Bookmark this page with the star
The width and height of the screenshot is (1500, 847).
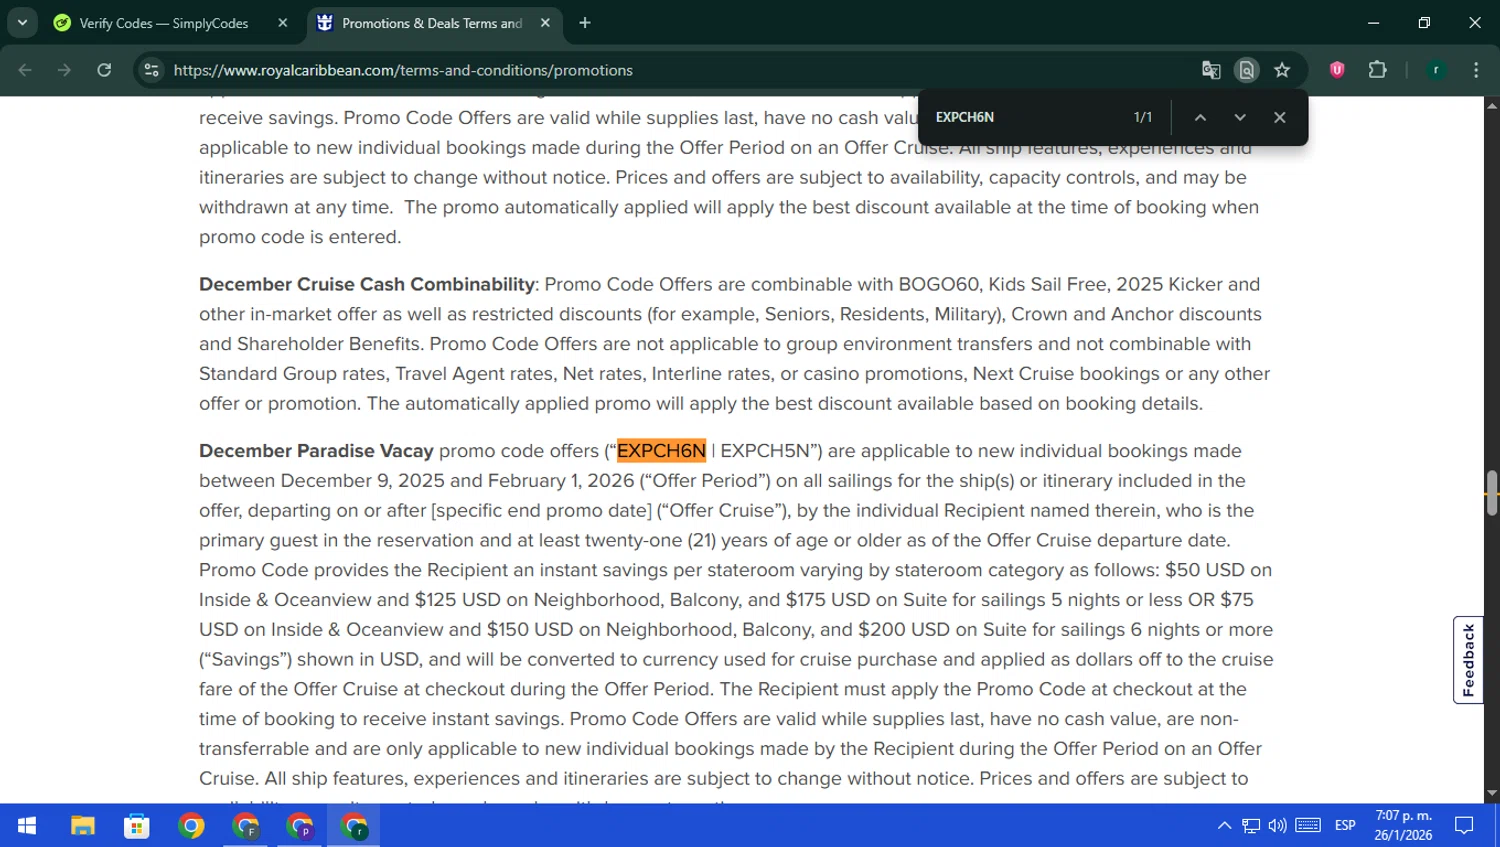(1282, 70)
